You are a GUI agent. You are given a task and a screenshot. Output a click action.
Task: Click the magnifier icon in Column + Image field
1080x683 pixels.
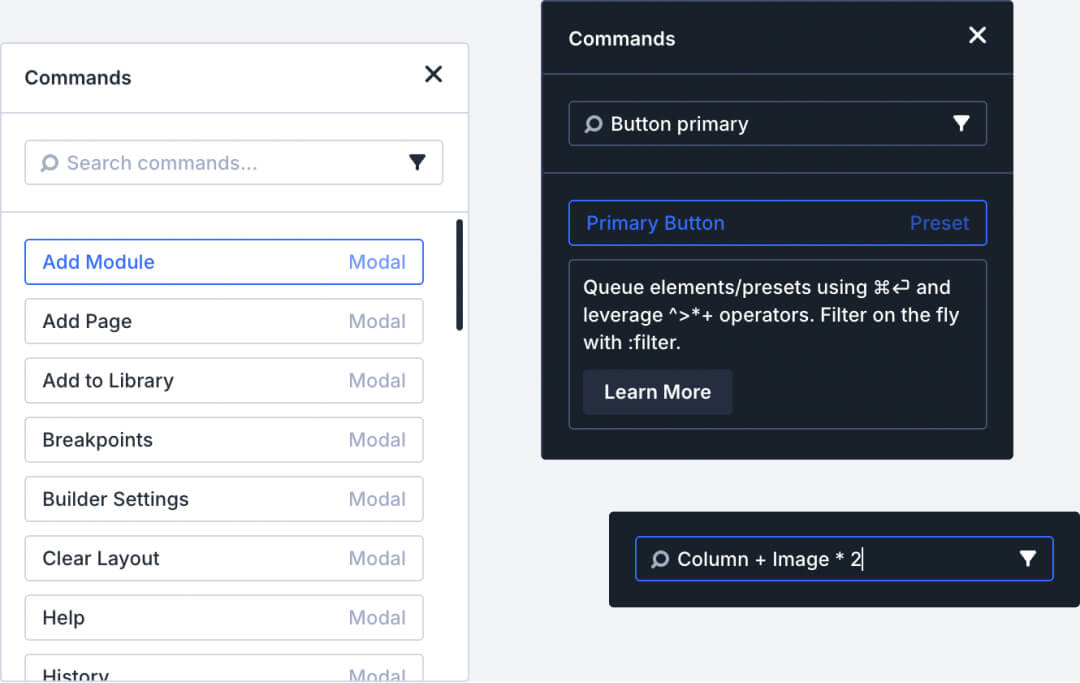(x=659, y=558)
